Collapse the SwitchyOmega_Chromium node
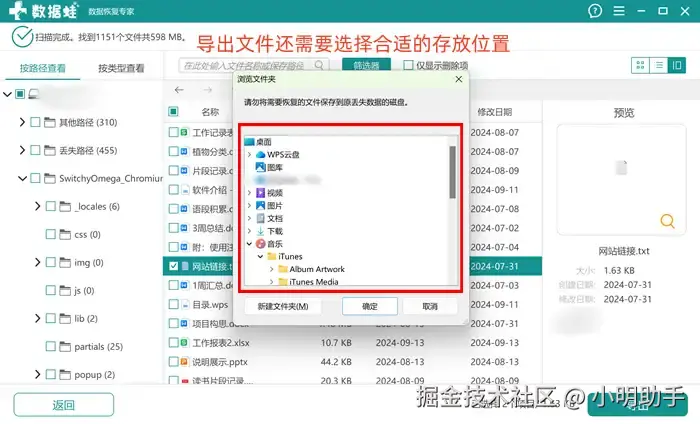This screenshot has height=424, width=700. coord(22,179)
